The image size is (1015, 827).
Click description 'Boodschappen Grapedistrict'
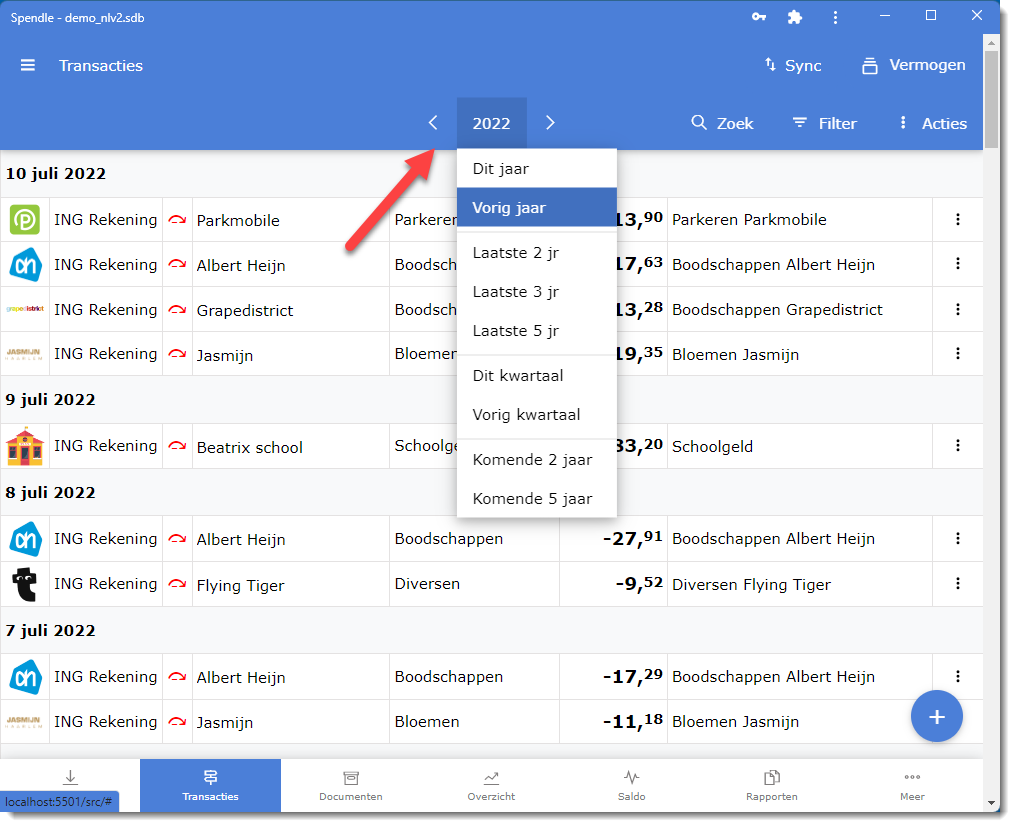[x=777, y=310]
